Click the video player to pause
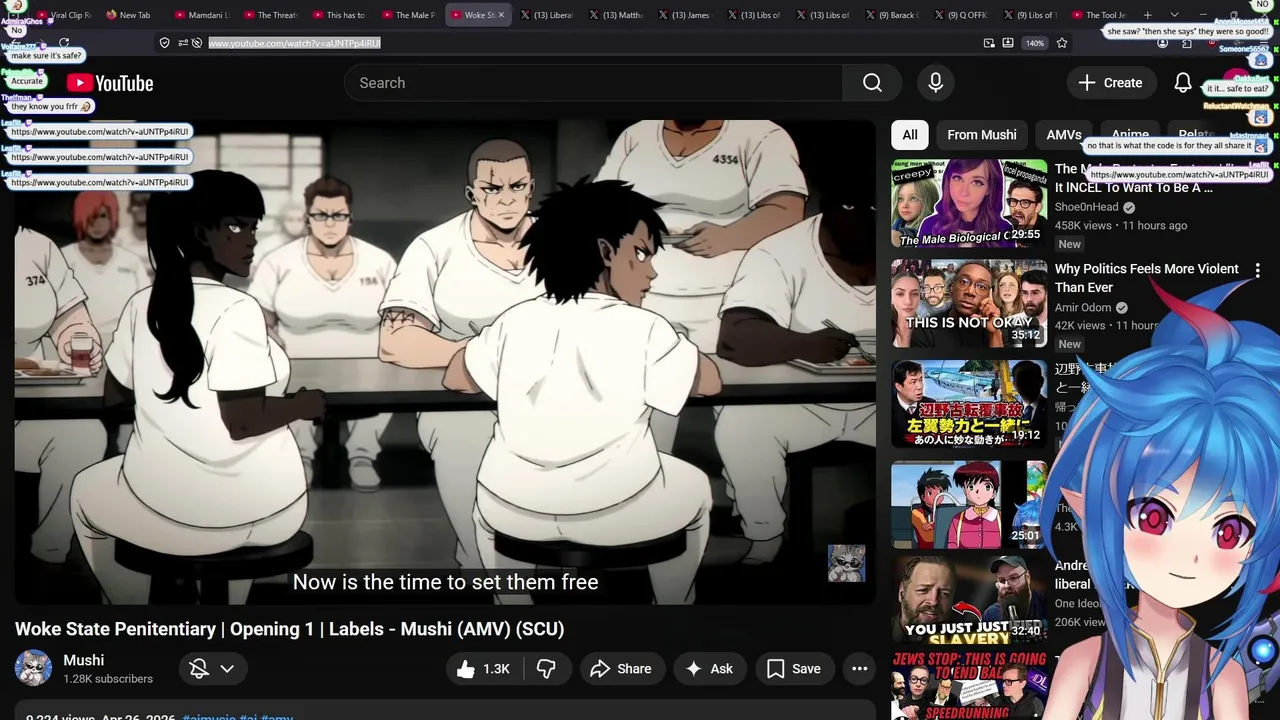This screenshot has width=1280, height=720. (445, 362)
